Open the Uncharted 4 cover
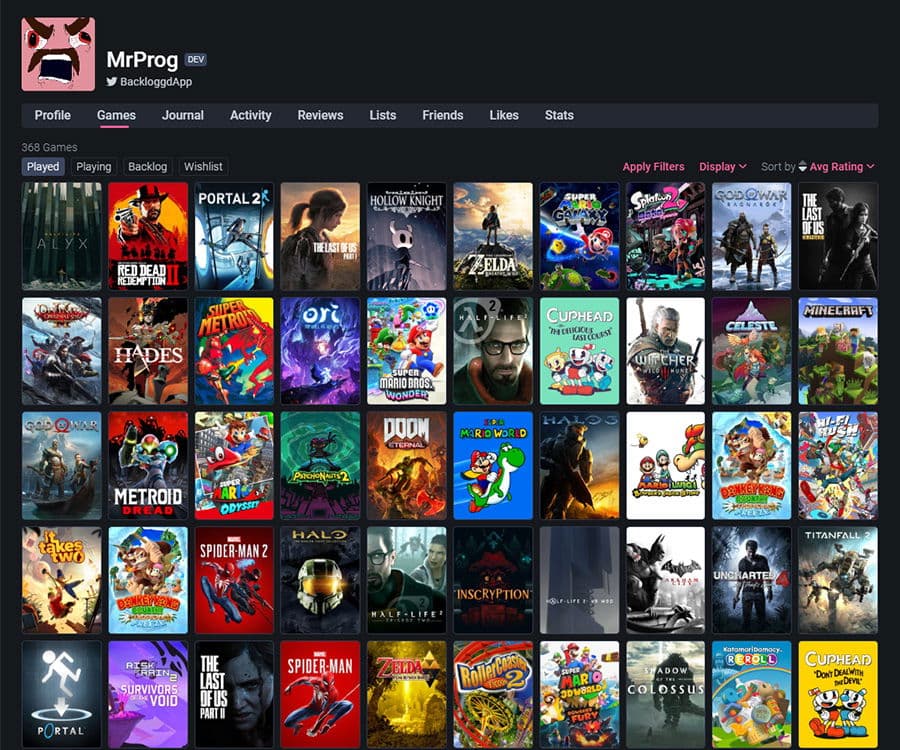 751,581
